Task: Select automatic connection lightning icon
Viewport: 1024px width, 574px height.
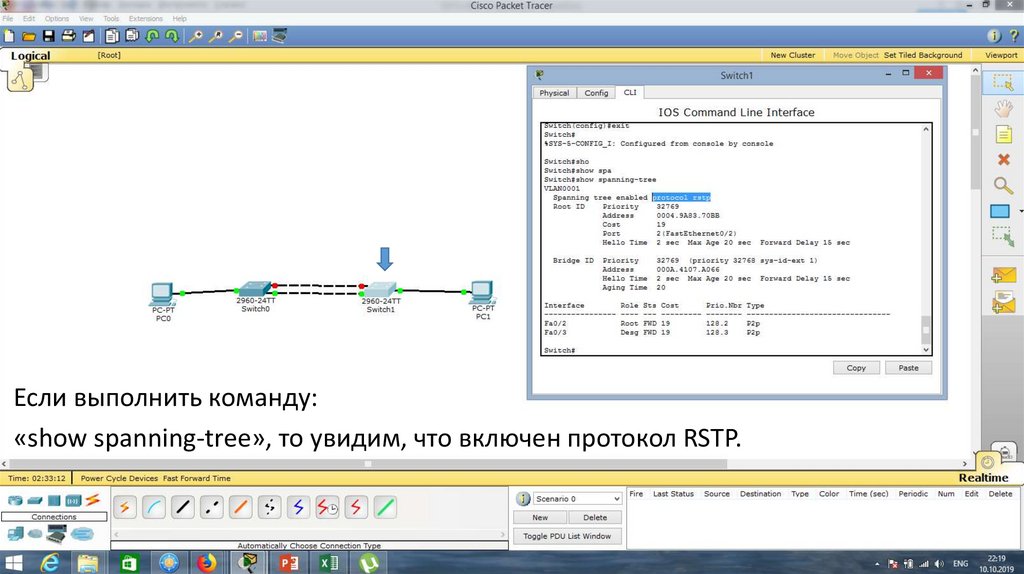Action: click(x=125, y=507)
